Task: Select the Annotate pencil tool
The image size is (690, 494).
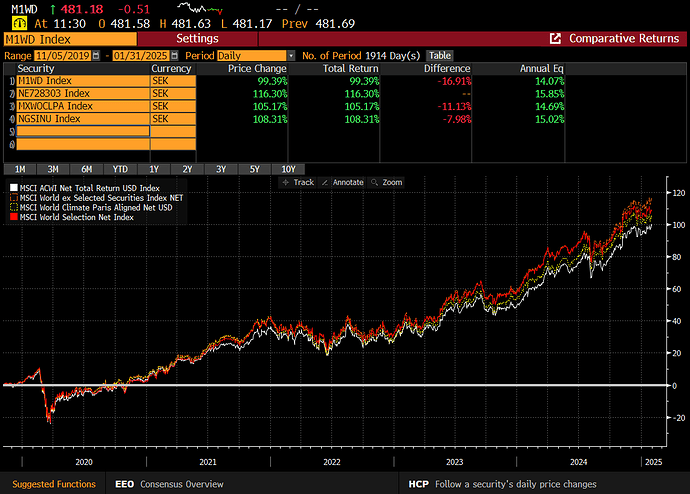Action: pos(342,182)
